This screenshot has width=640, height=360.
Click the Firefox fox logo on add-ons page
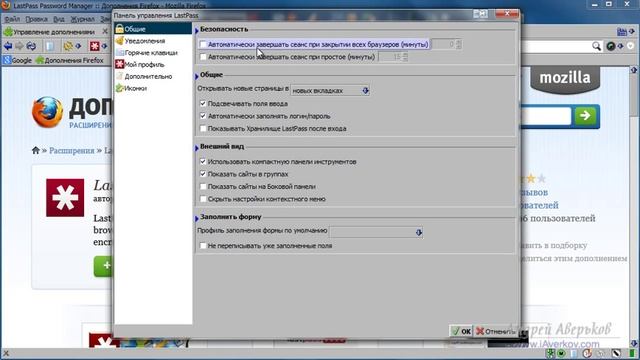48,112
